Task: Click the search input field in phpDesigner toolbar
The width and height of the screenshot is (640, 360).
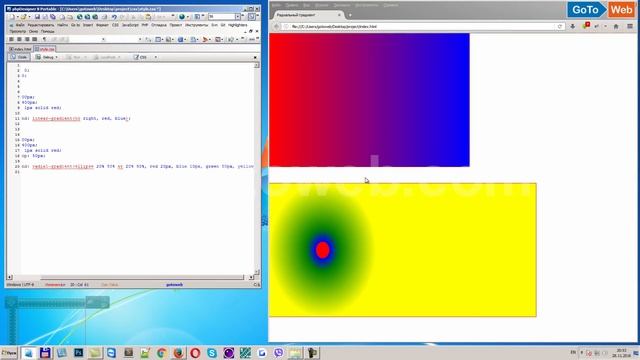Action: click(222, 17)
